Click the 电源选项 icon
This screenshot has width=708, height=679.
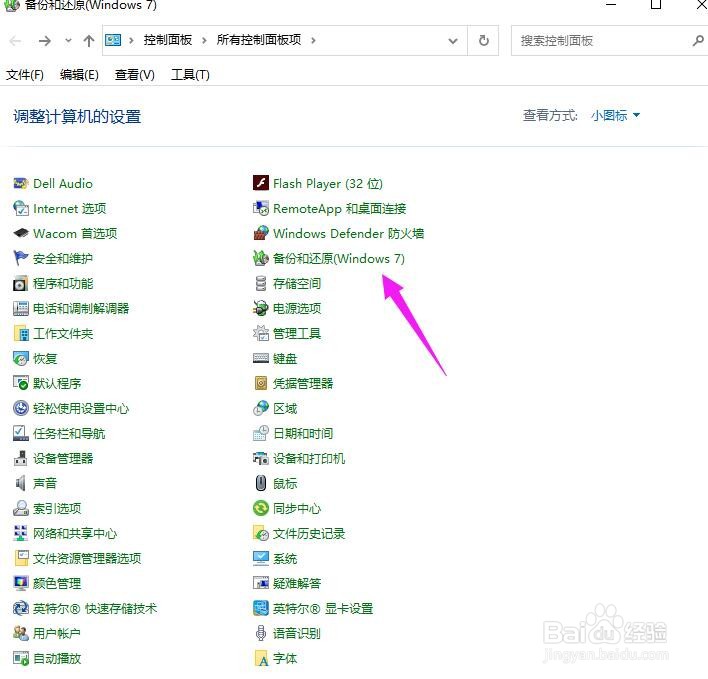[x=261, y=308]
